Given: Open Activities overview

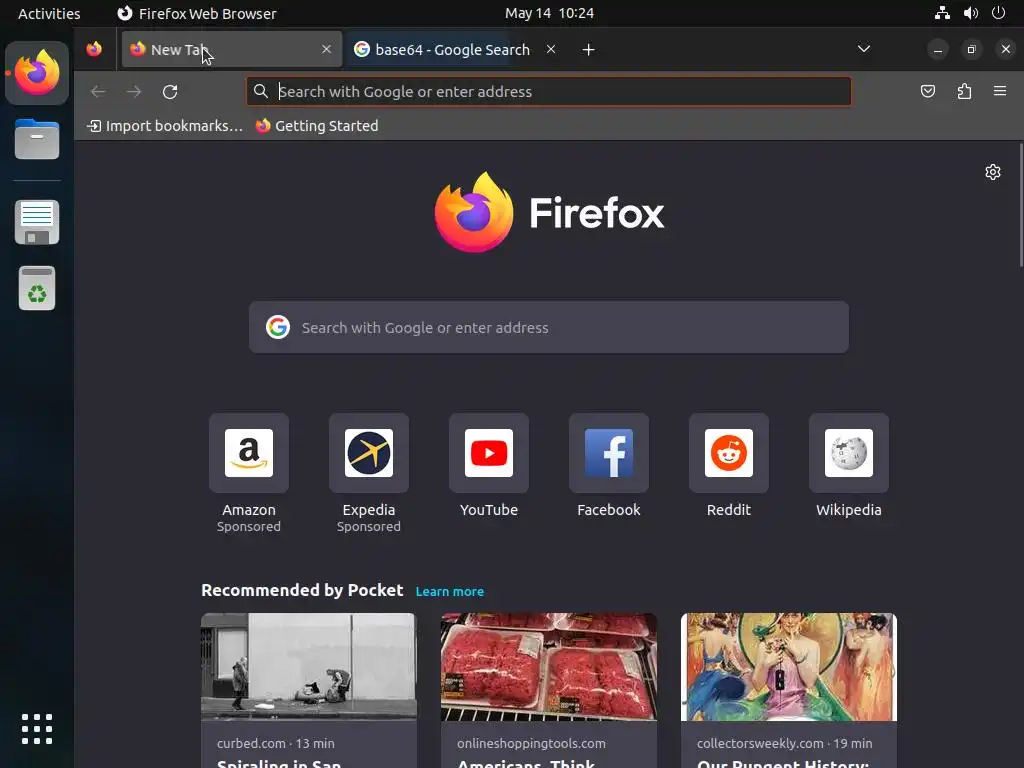Looking at the screenshot, I should 49,13.
